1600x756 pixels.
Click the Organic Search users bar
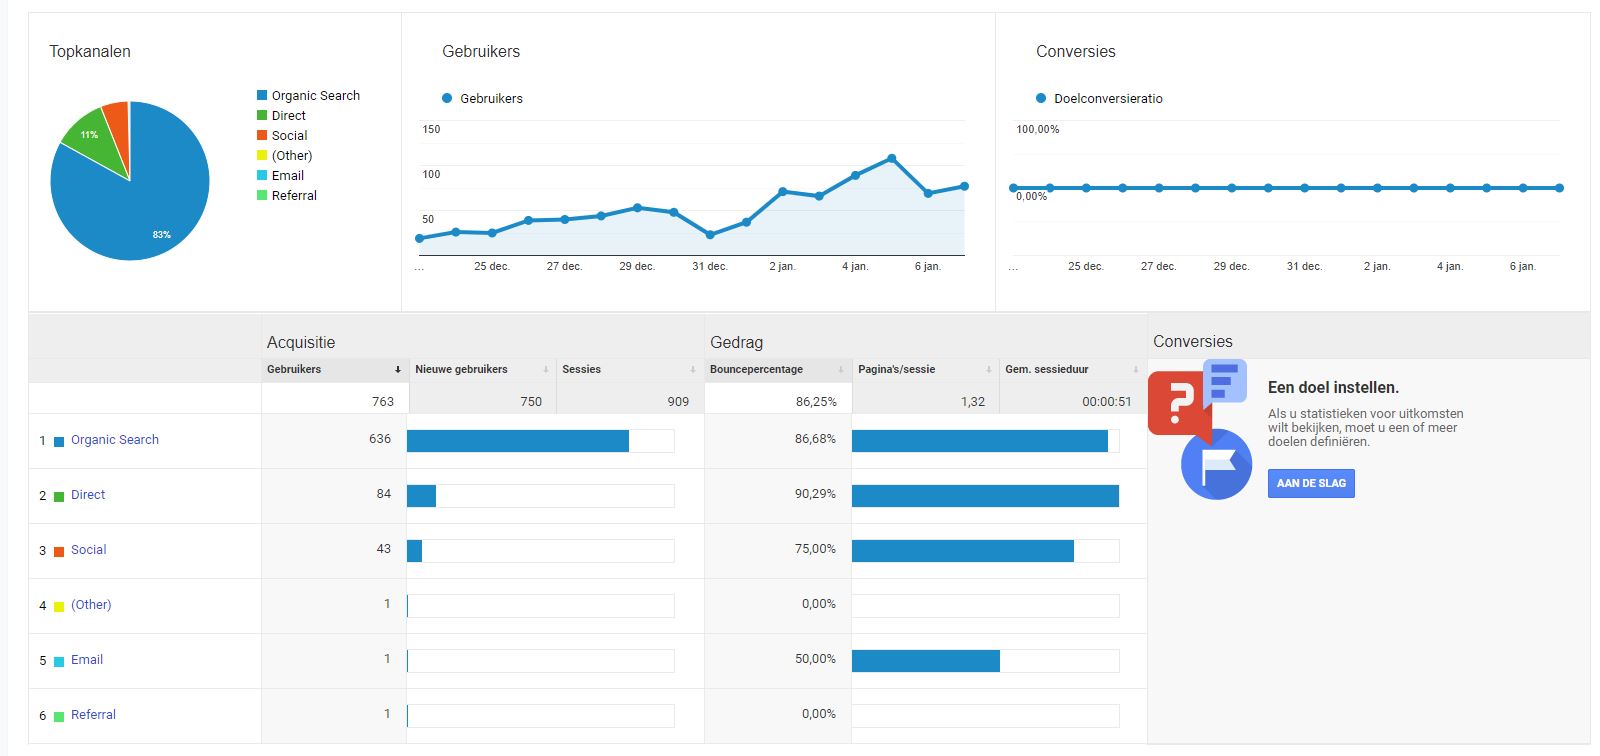518,441
